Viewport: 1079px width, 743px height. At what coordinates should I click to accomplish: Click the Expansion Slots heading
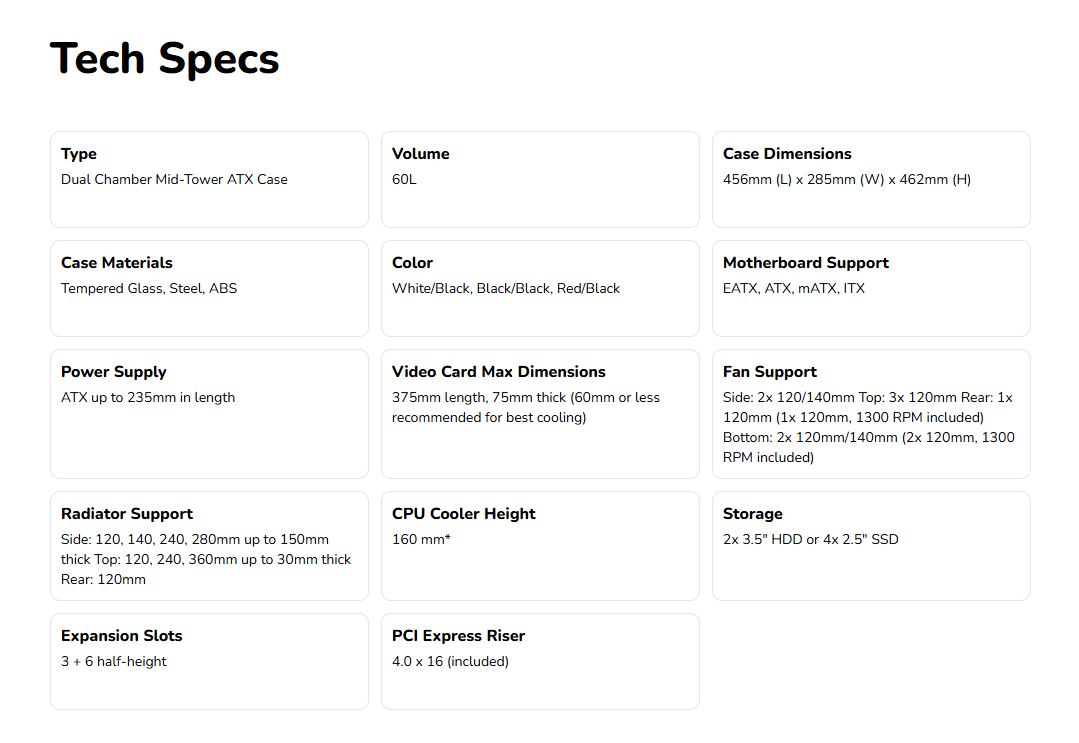click(121, 636)
